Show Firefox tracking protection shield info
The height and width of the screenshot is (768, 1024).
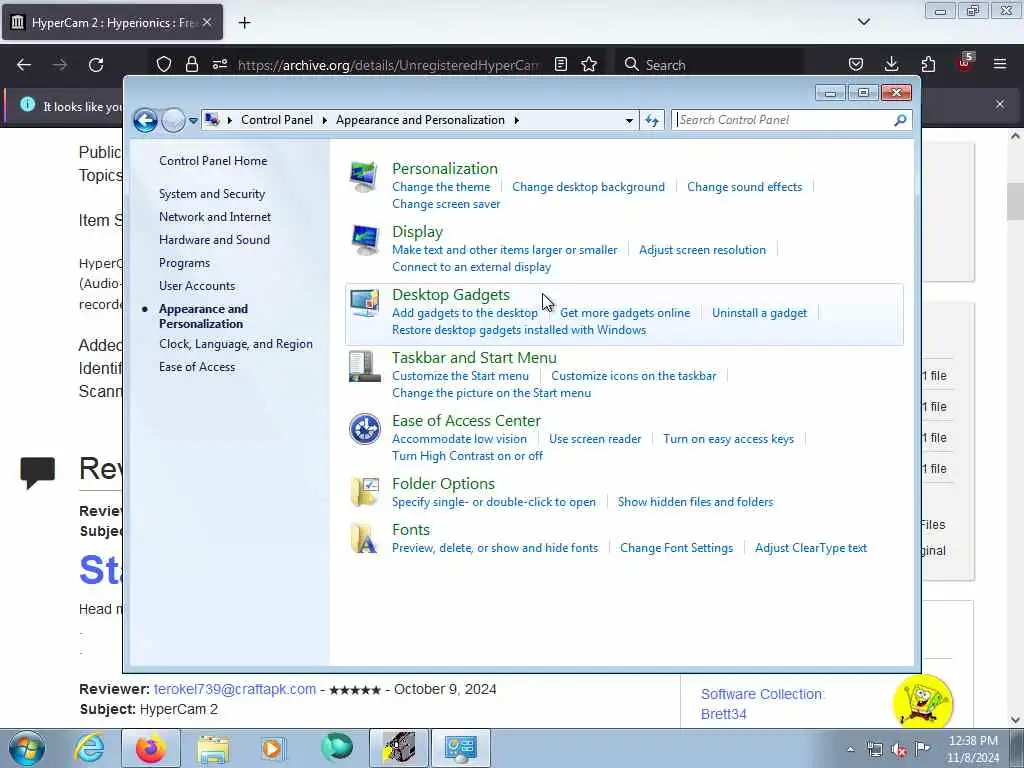tap(164, 64)
